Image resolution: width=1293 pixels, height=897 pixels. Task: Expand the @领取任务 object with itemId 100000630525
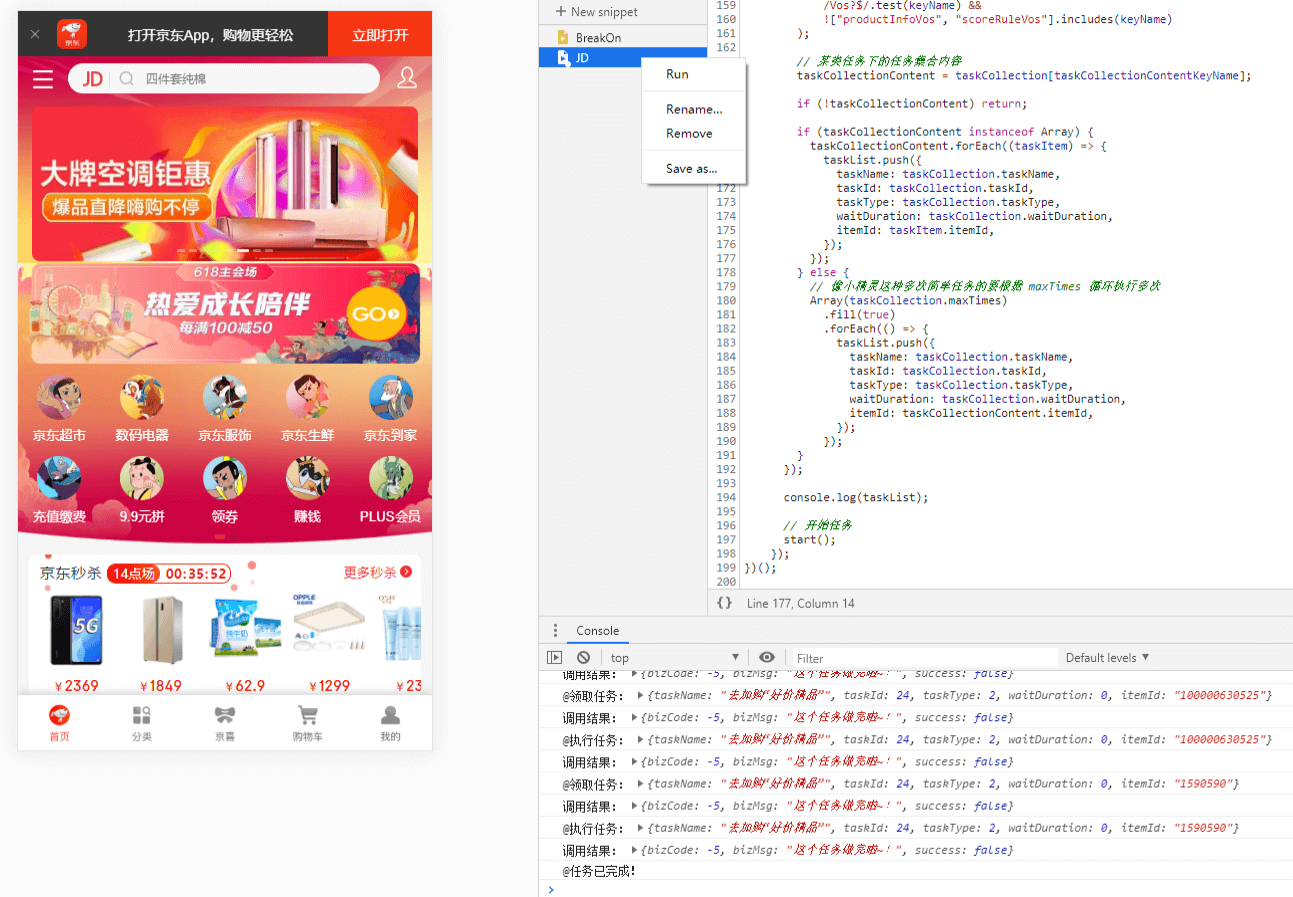(639, 696)
